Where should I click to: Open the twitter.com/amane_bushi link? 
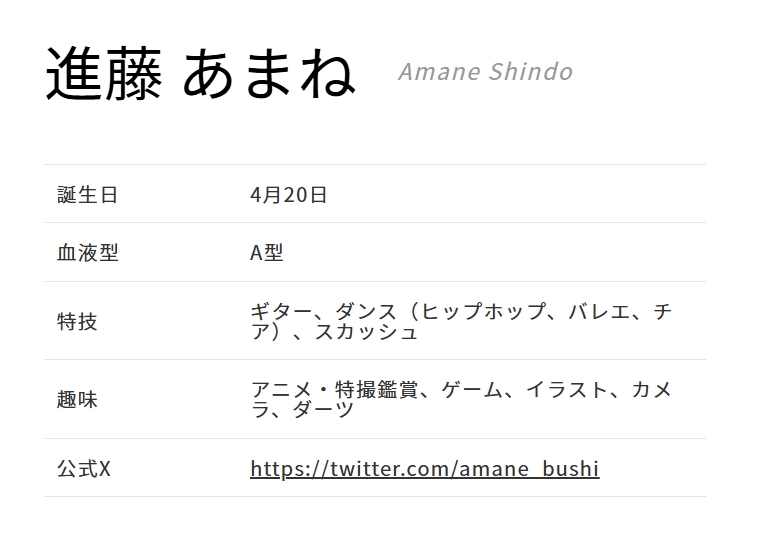pyautogui.click(x=425, y=468)
